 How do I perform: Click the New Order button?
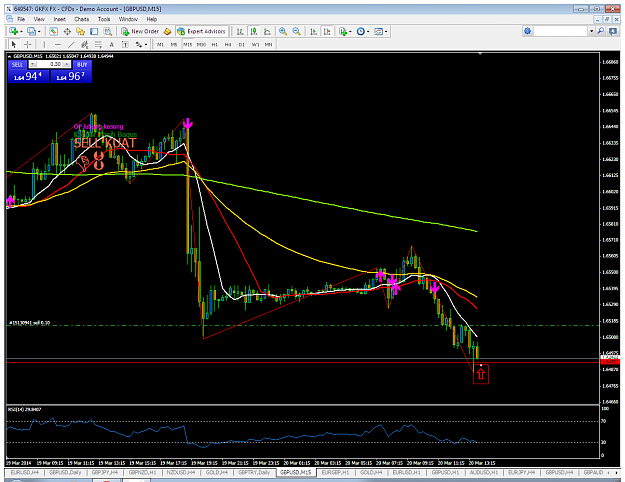coord(140,31)
